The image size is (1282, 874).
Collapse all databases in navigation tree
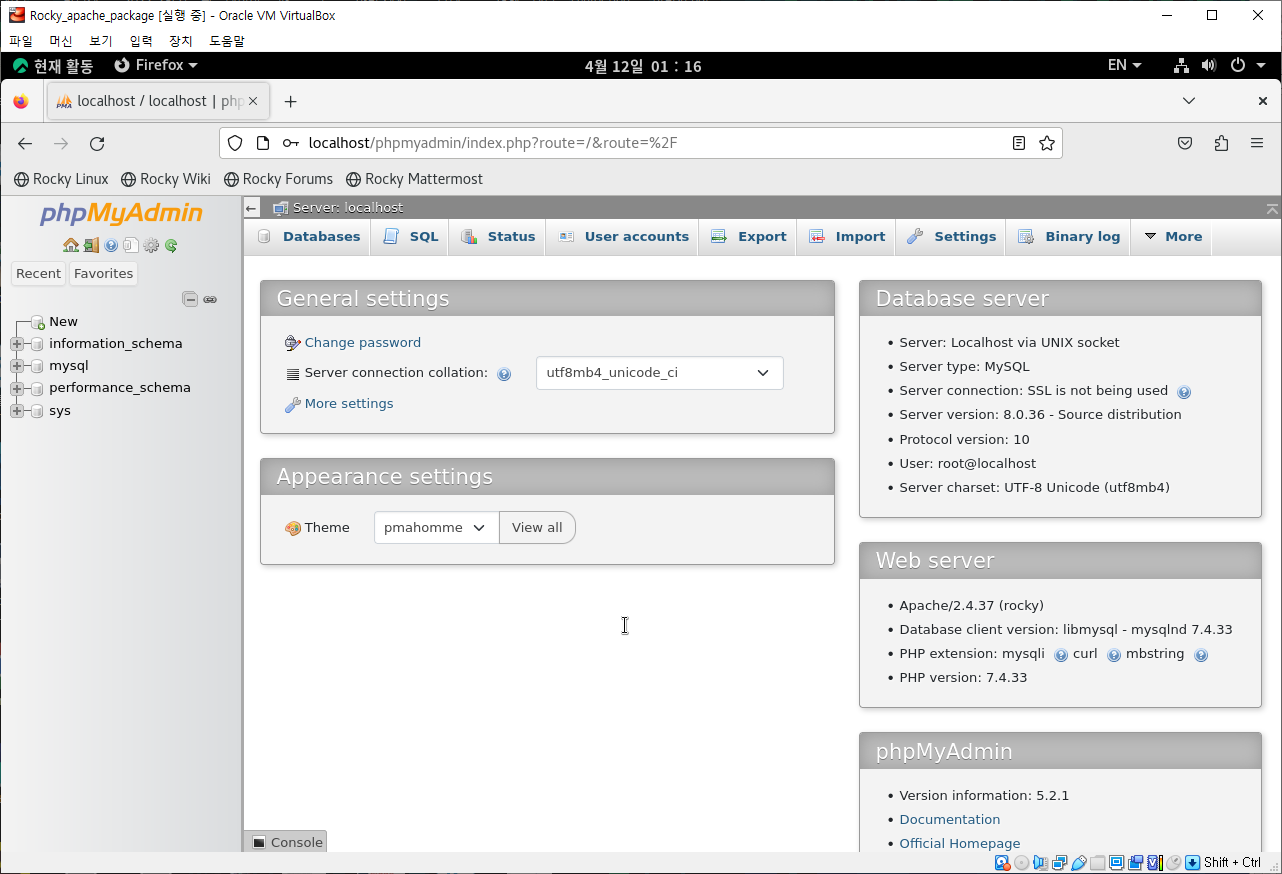coord(189,299)
